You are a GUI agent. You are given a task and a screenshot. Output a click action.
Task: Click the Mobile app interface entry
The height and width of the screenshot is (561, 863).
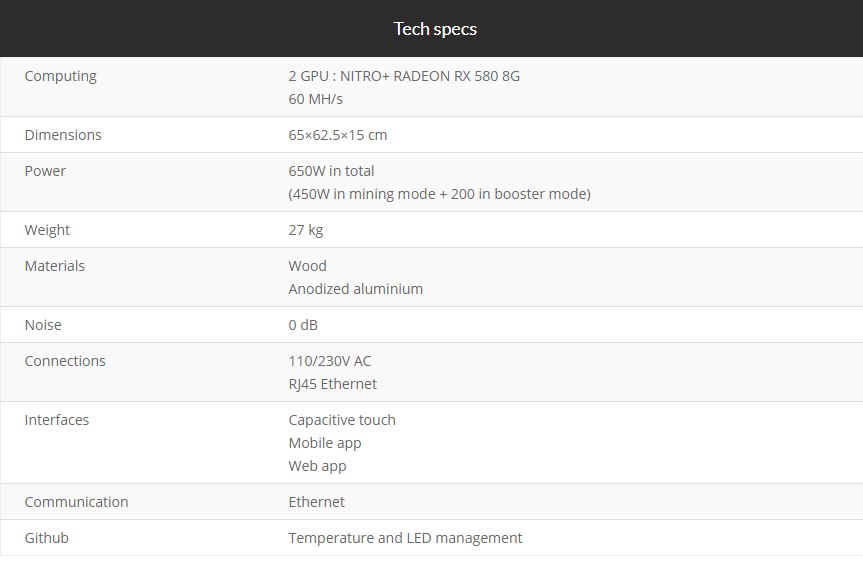tap(325, 443)
